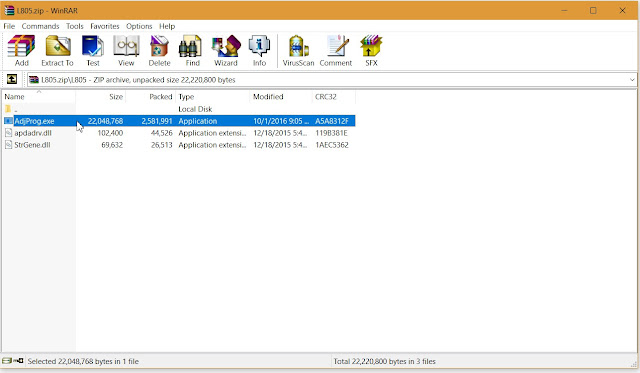Click the 26,513 packed value
640x373 pixels.
[x=162, y=144]
